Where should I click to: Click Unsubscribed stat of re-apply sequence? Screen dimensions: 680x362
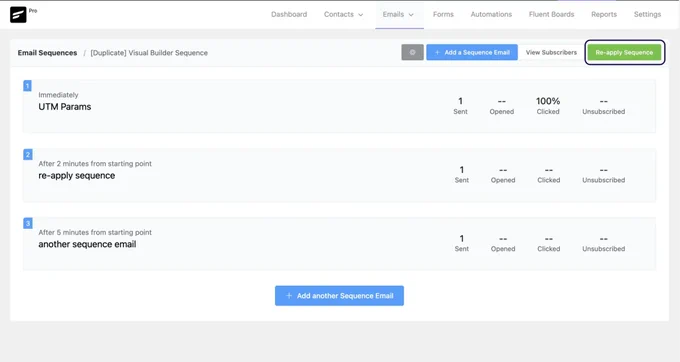point(604,174)
